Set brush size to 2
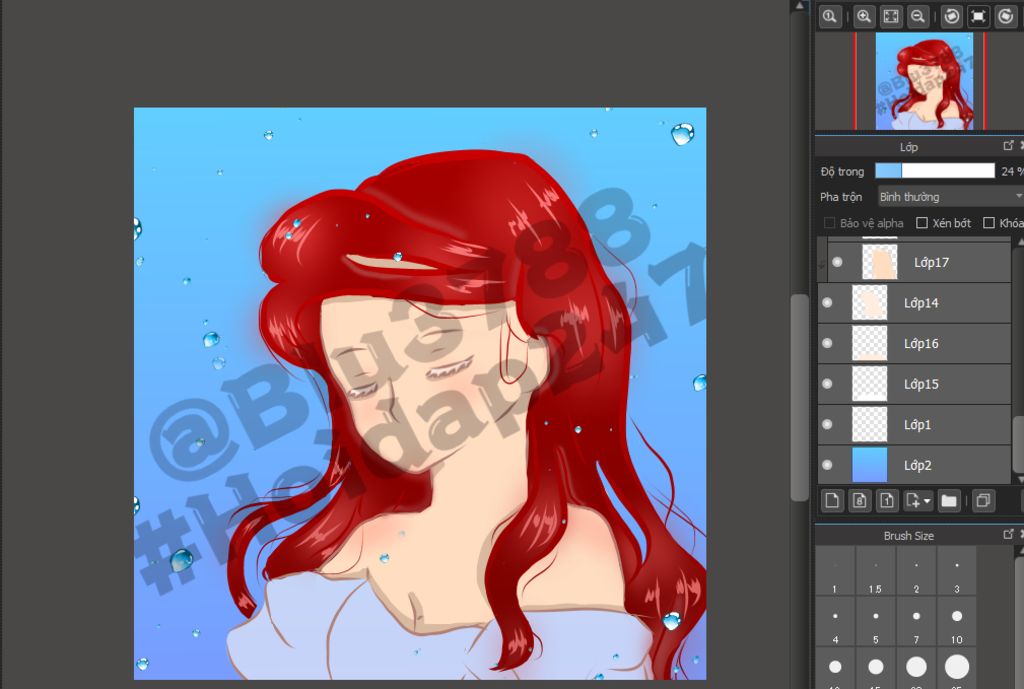This screenshot has height=689, width=1024. (916, 570)
